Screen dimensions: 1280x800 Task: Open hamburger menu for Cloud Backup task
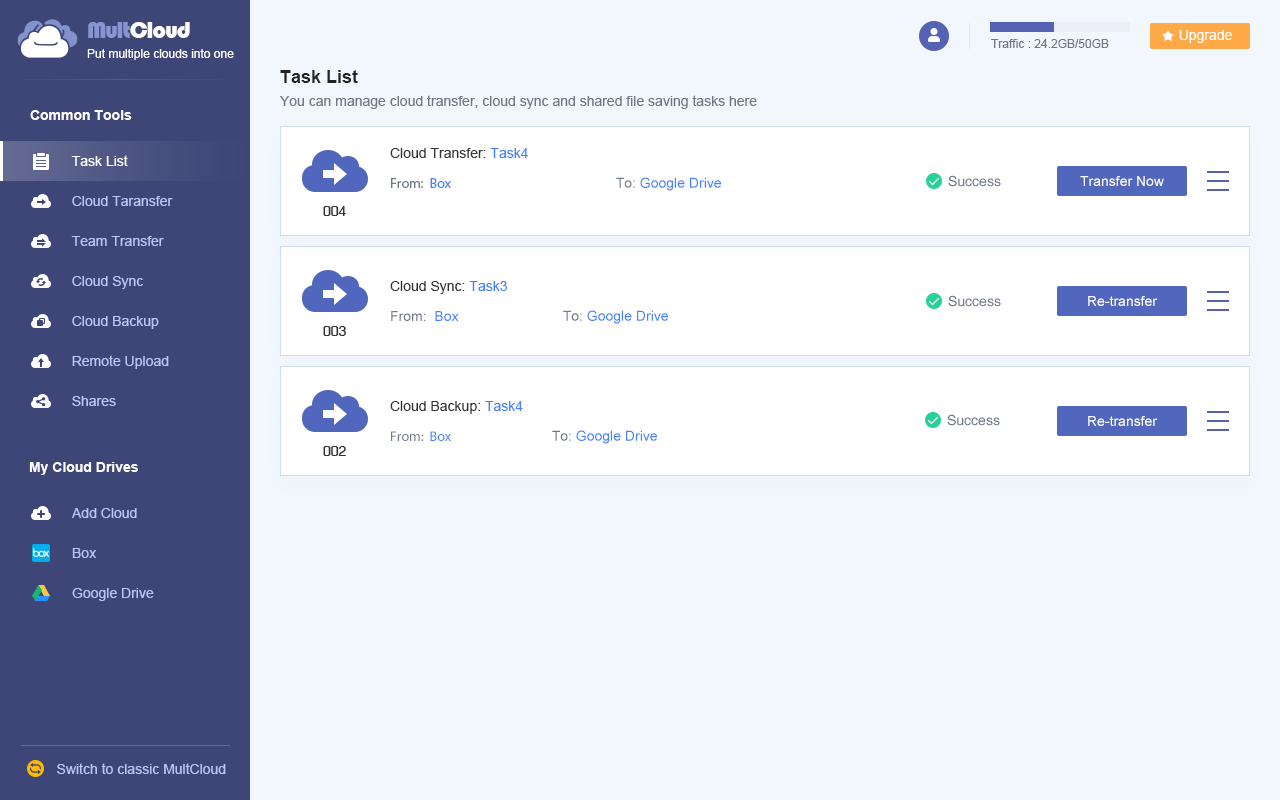pos(1218,421)
